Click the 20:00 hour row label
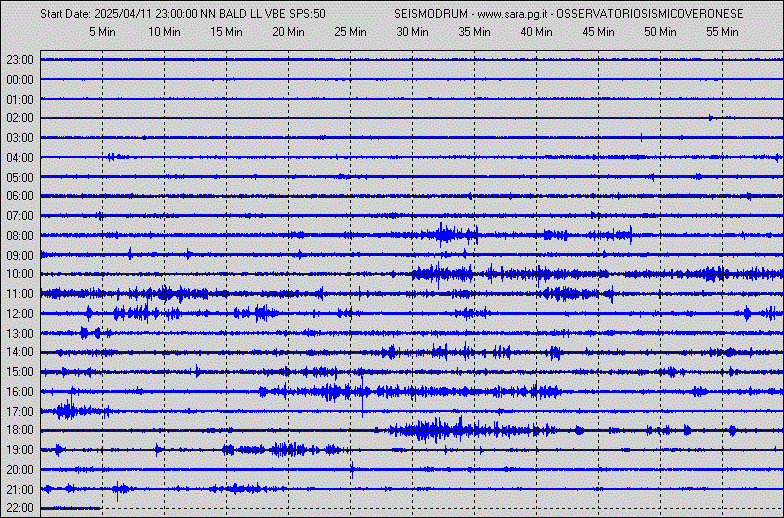Viewport: 784px width, 518px height. [20, 470]
